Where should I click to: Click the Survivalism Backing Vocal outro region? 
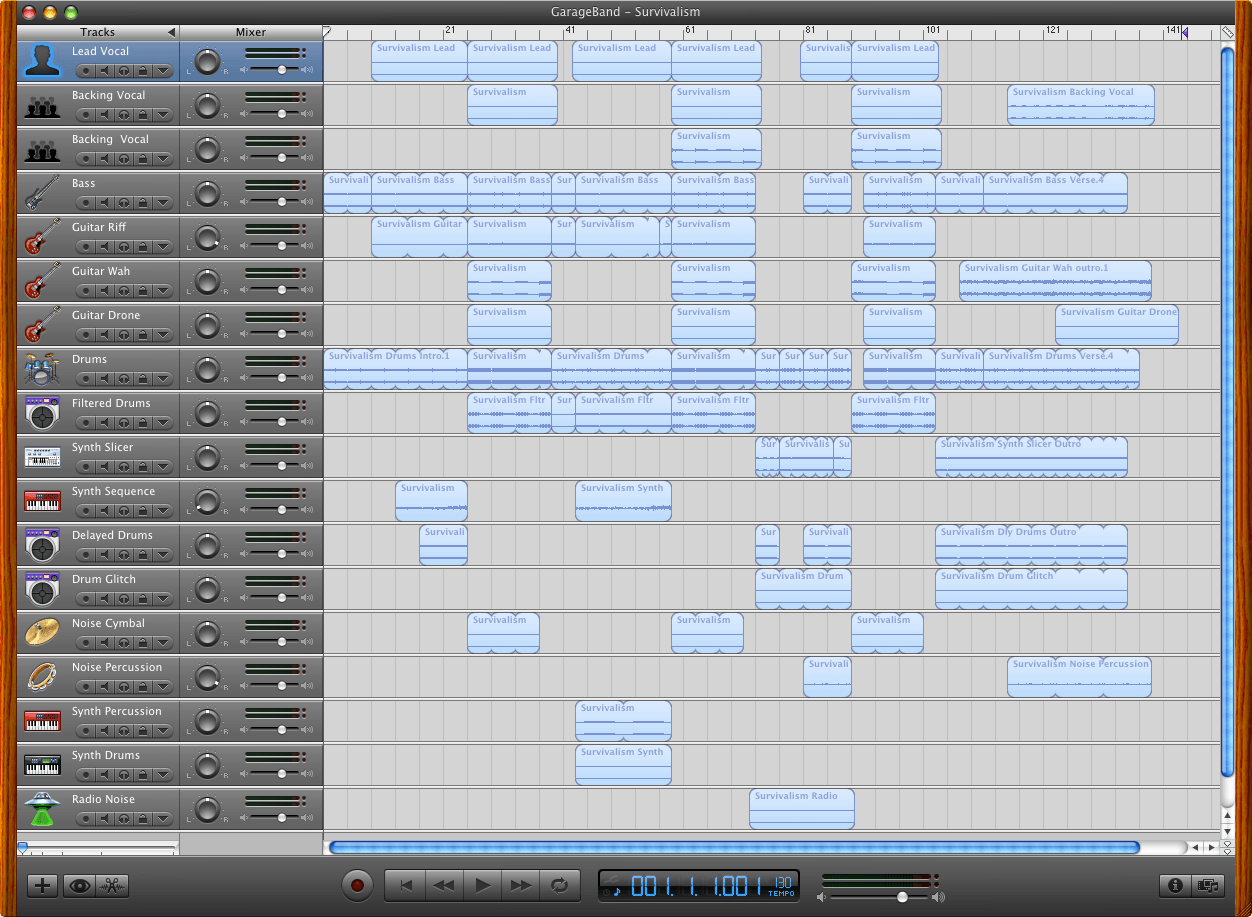pos(1081,105)
